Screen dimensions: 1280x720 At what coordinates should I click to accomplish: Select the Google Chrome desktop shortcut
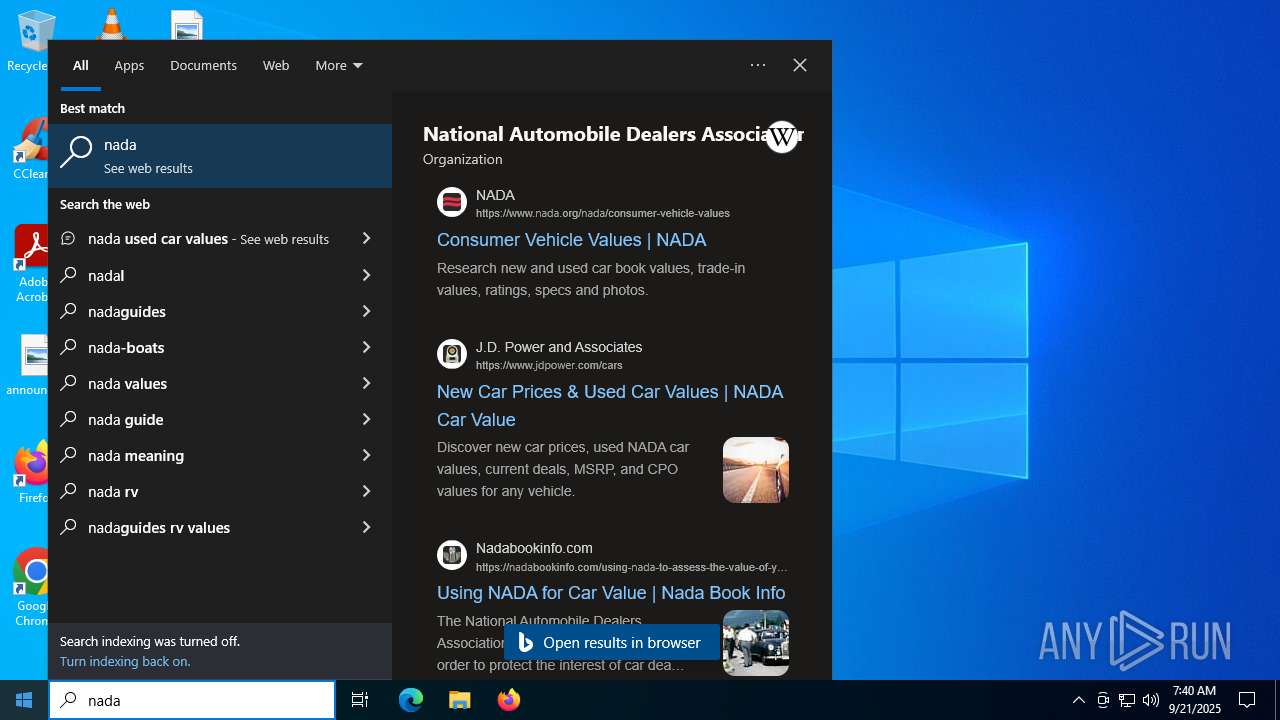pos(30,588)
